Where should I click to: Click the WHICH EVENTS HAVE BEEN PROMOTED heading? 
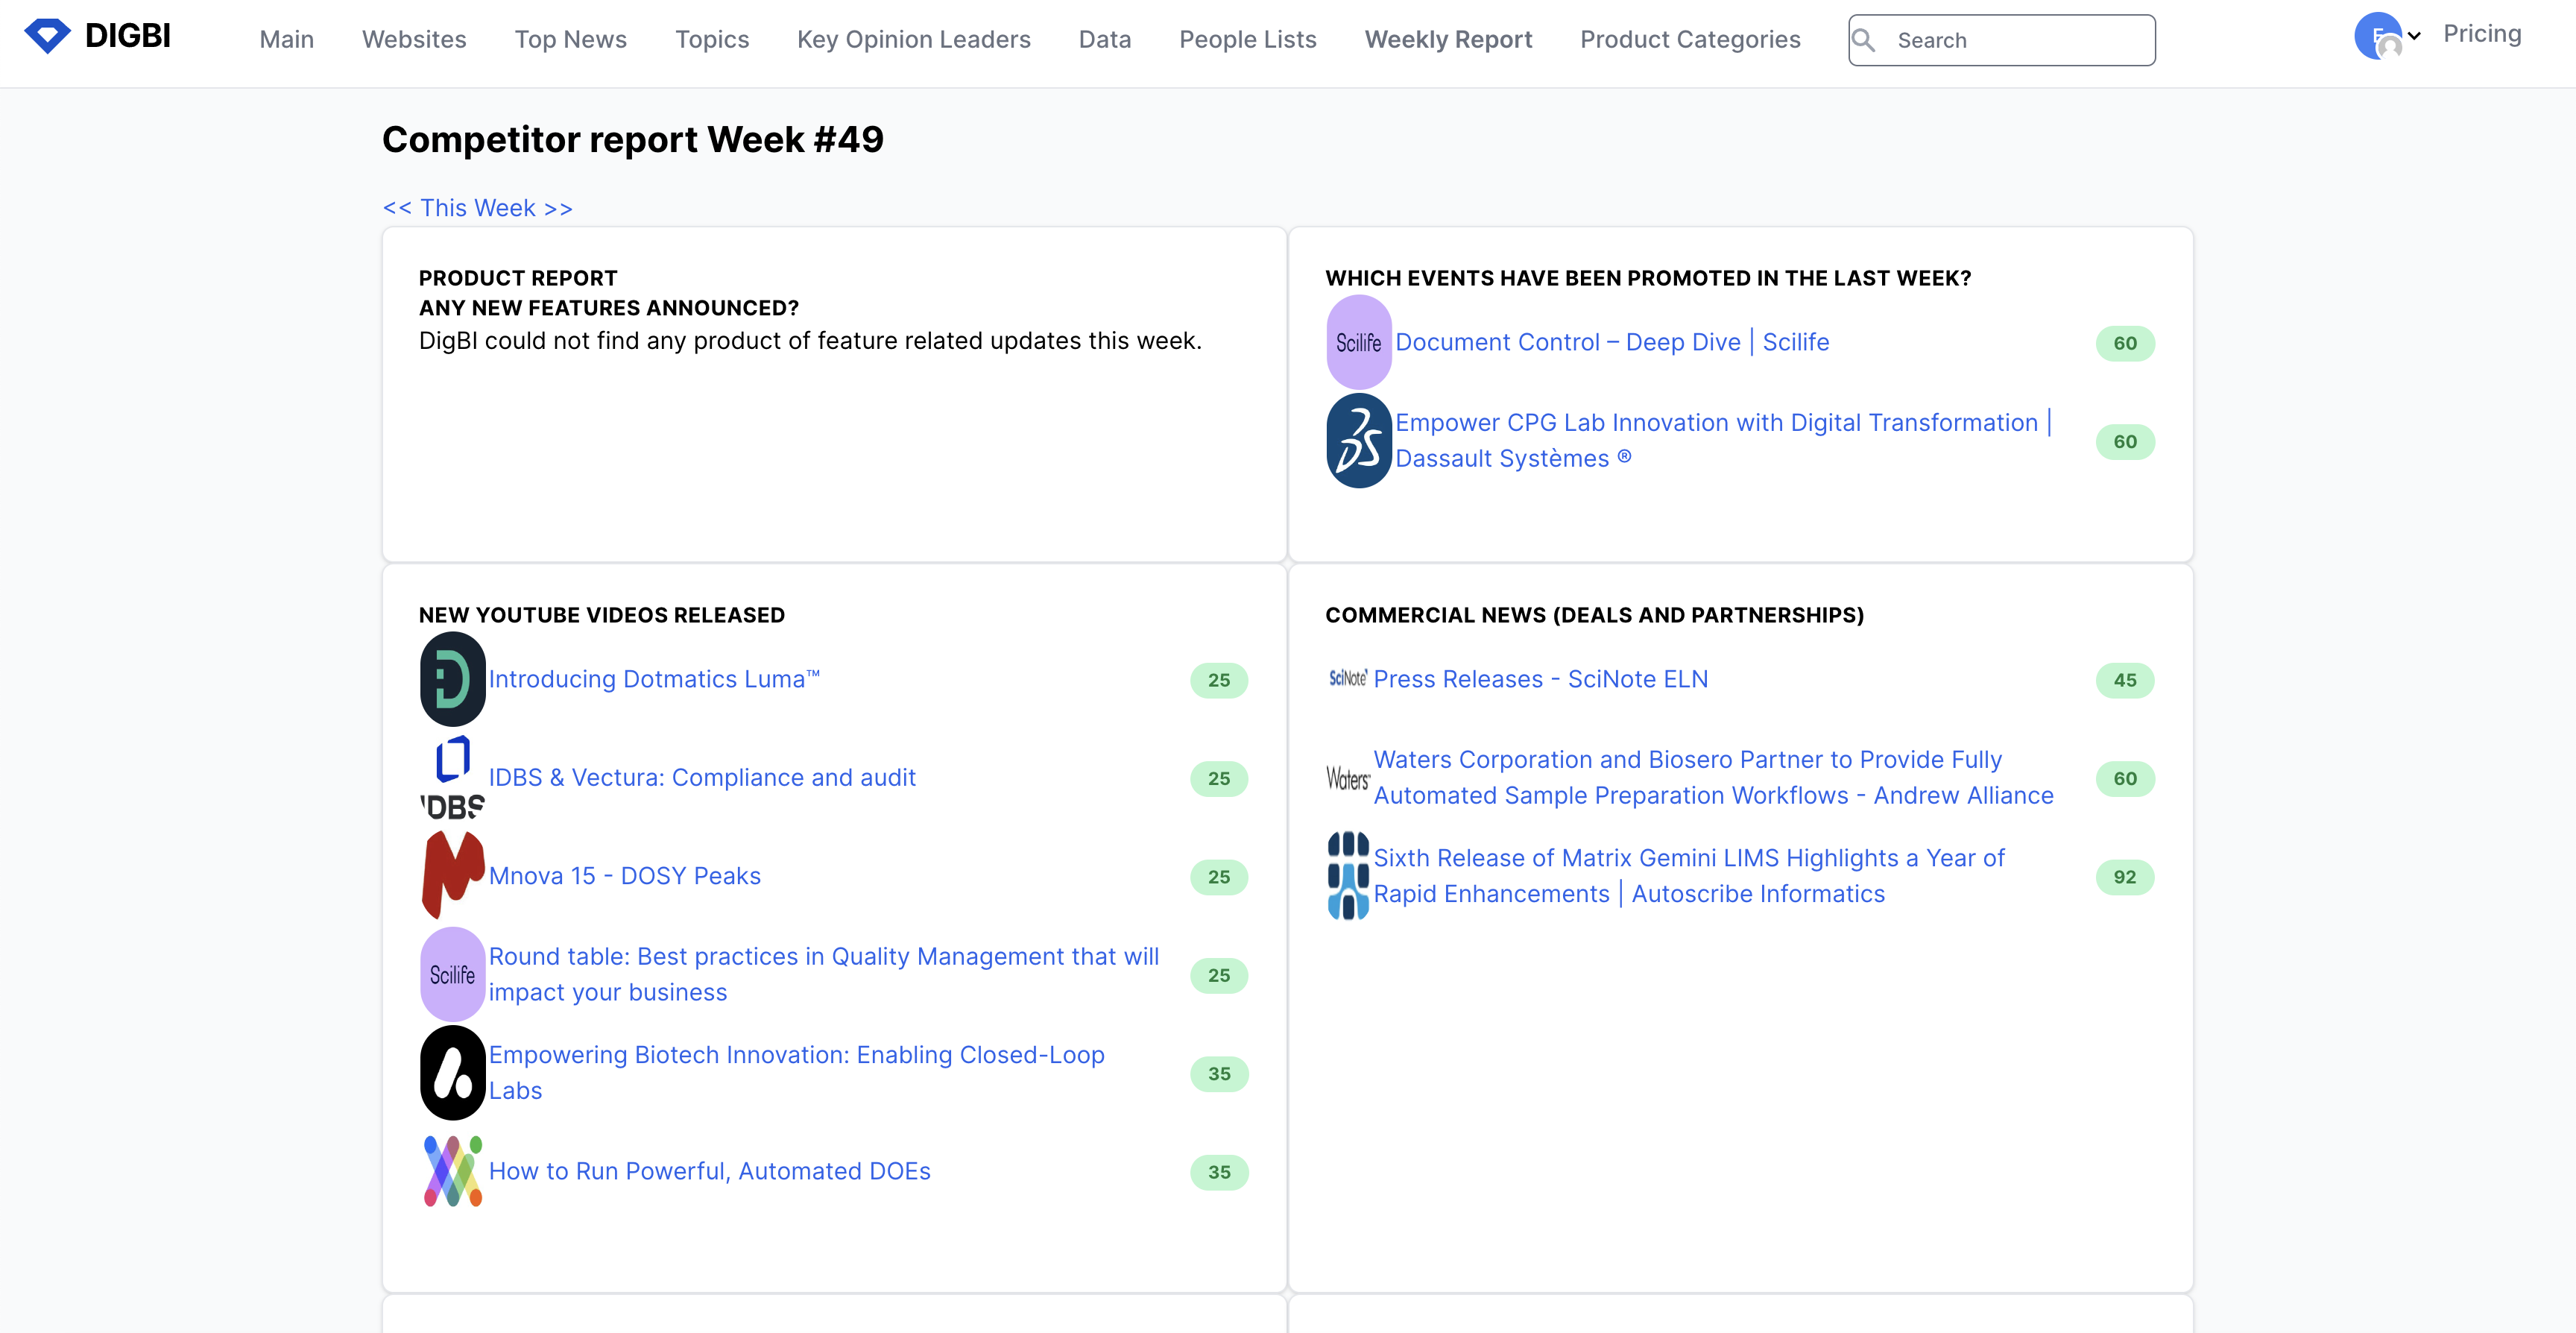click(1648, 278)
